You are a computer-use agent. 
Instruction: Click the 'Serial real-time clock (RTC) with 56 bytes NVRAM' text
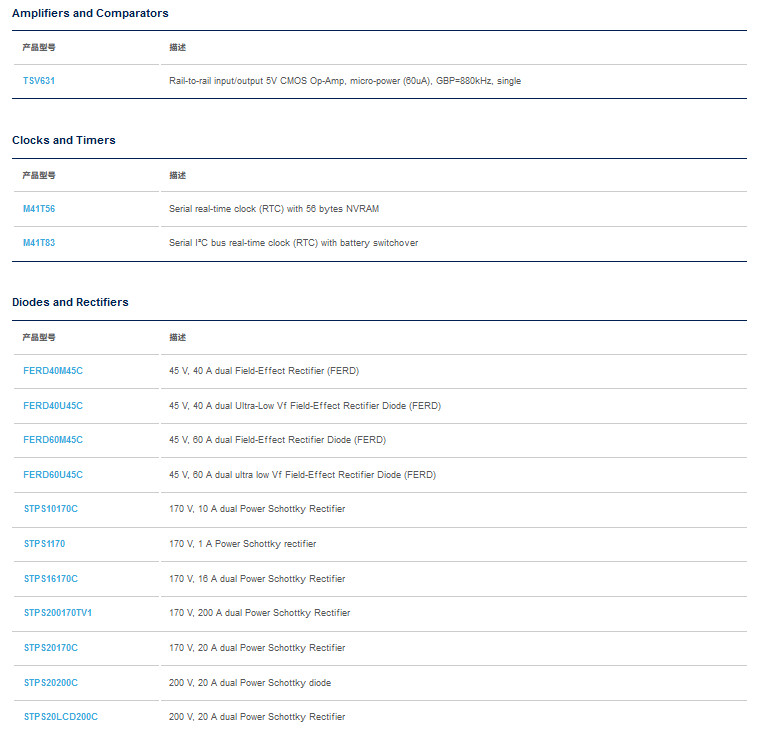pos(274,209)
